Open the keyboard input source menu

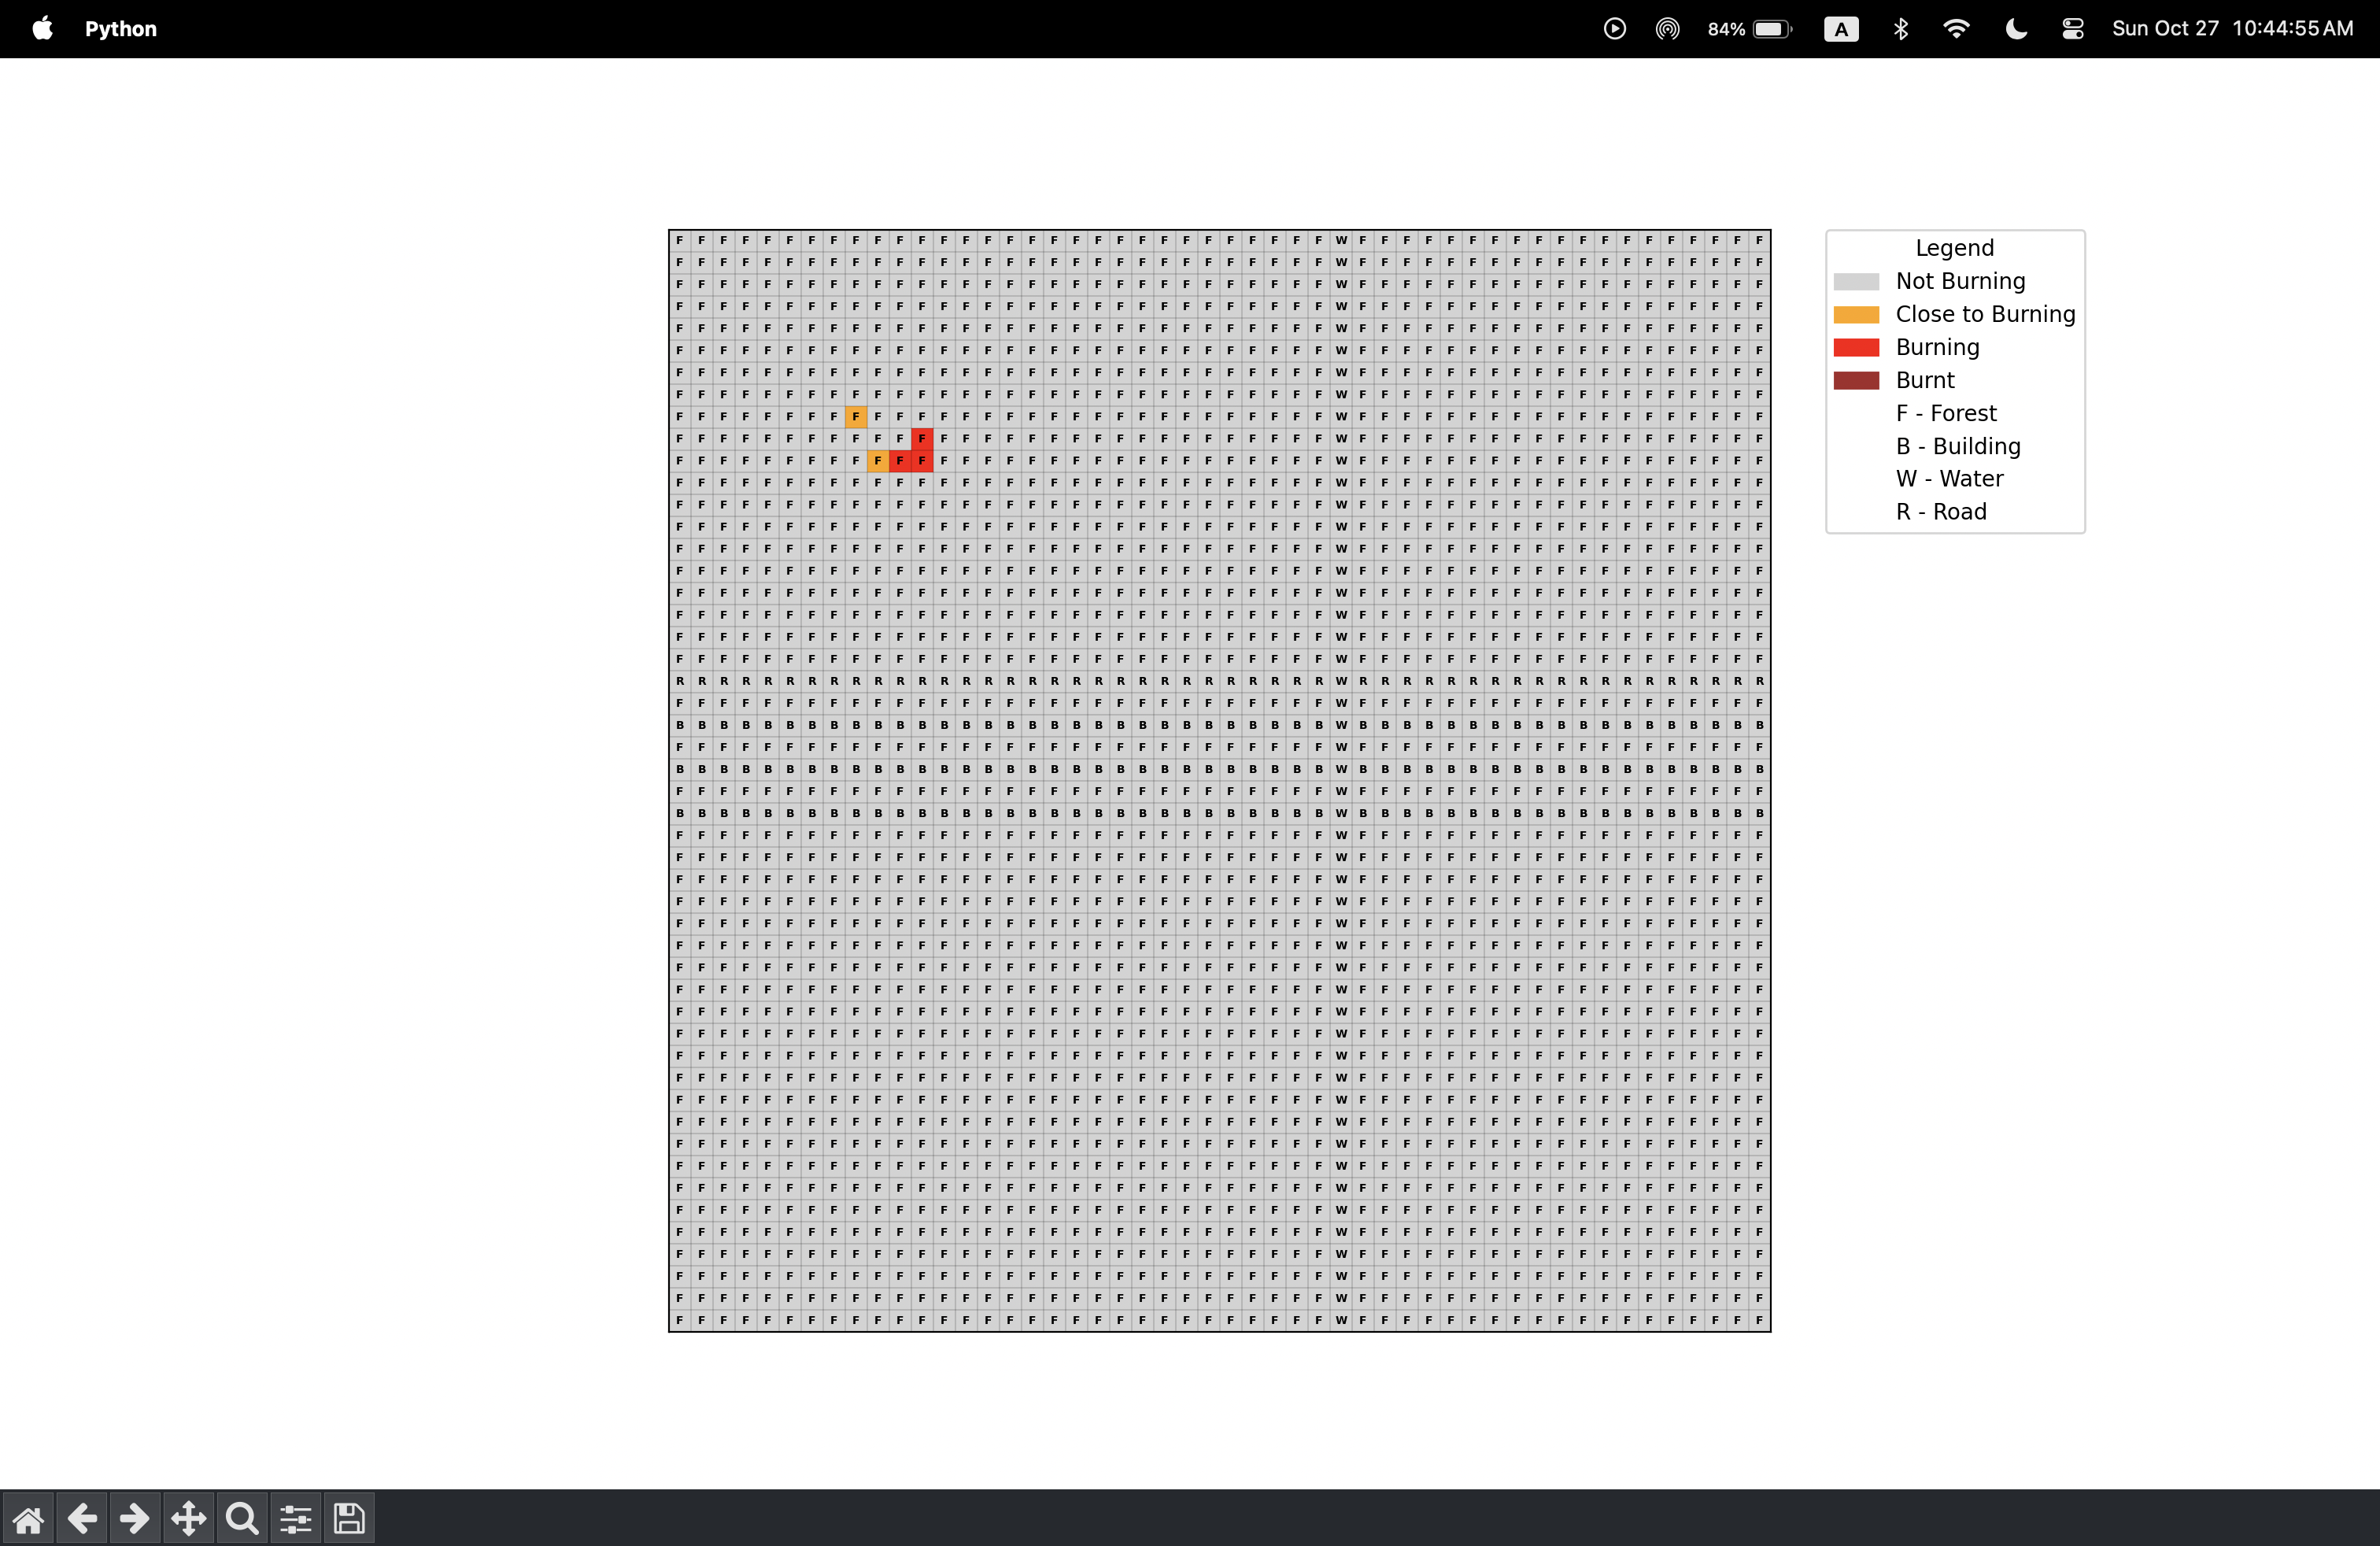(1841, 29)
